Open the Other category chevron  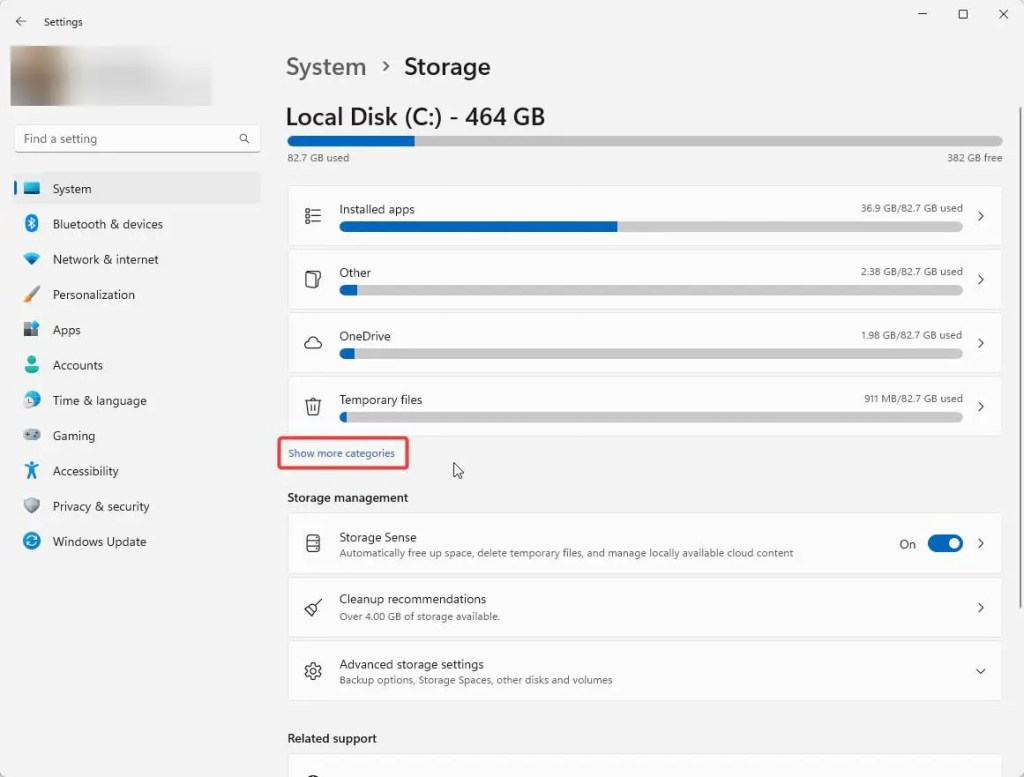coord(980,279)
